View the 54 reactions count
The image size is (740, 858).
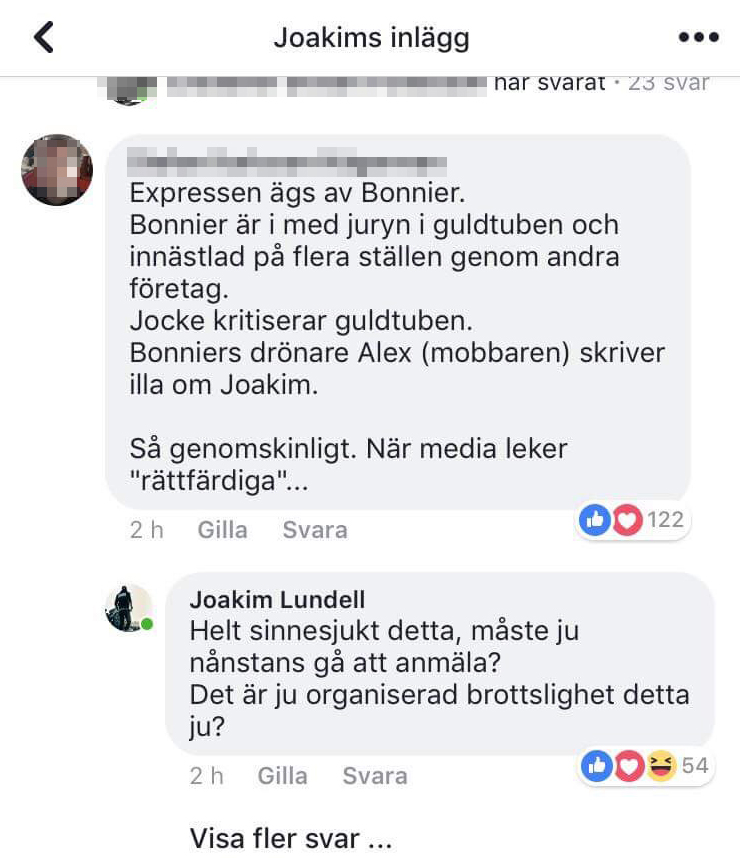click(x=695, y=765)
